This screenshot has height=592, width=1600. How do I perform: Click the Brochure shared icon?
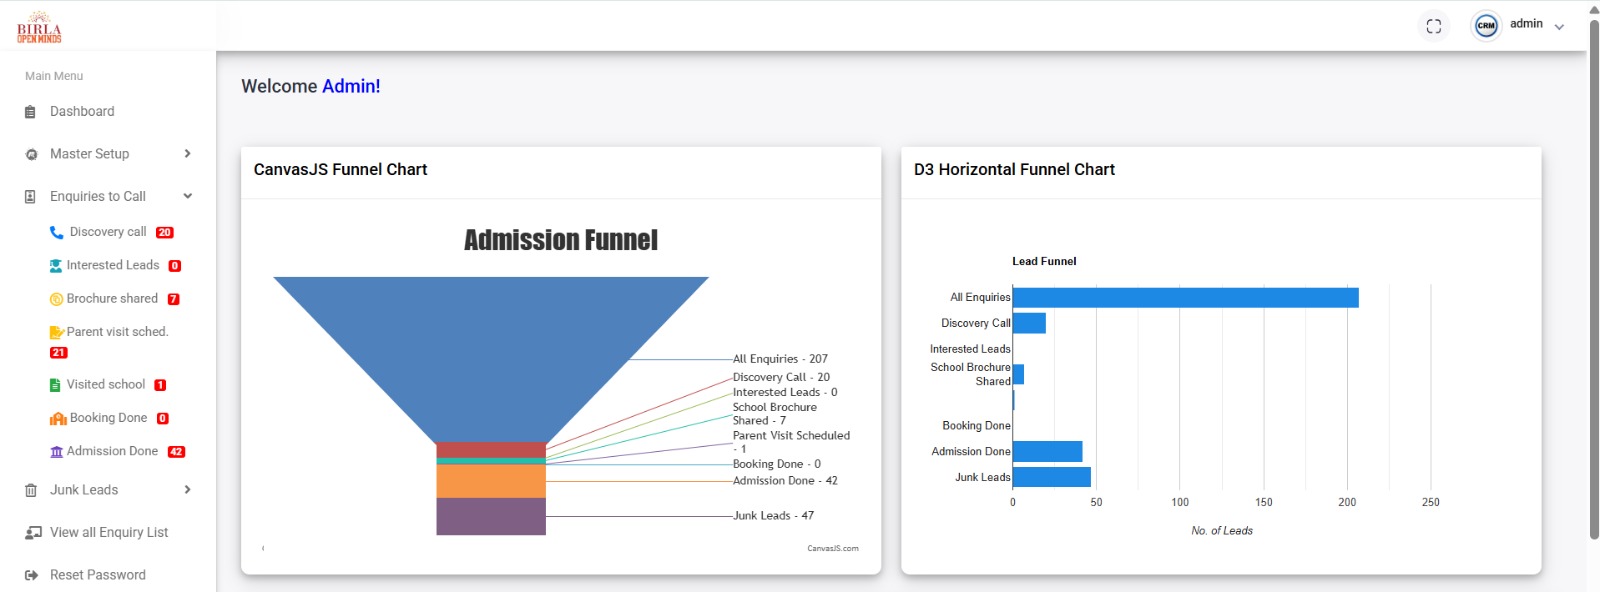pyautogui.click(x=56, y=299)
